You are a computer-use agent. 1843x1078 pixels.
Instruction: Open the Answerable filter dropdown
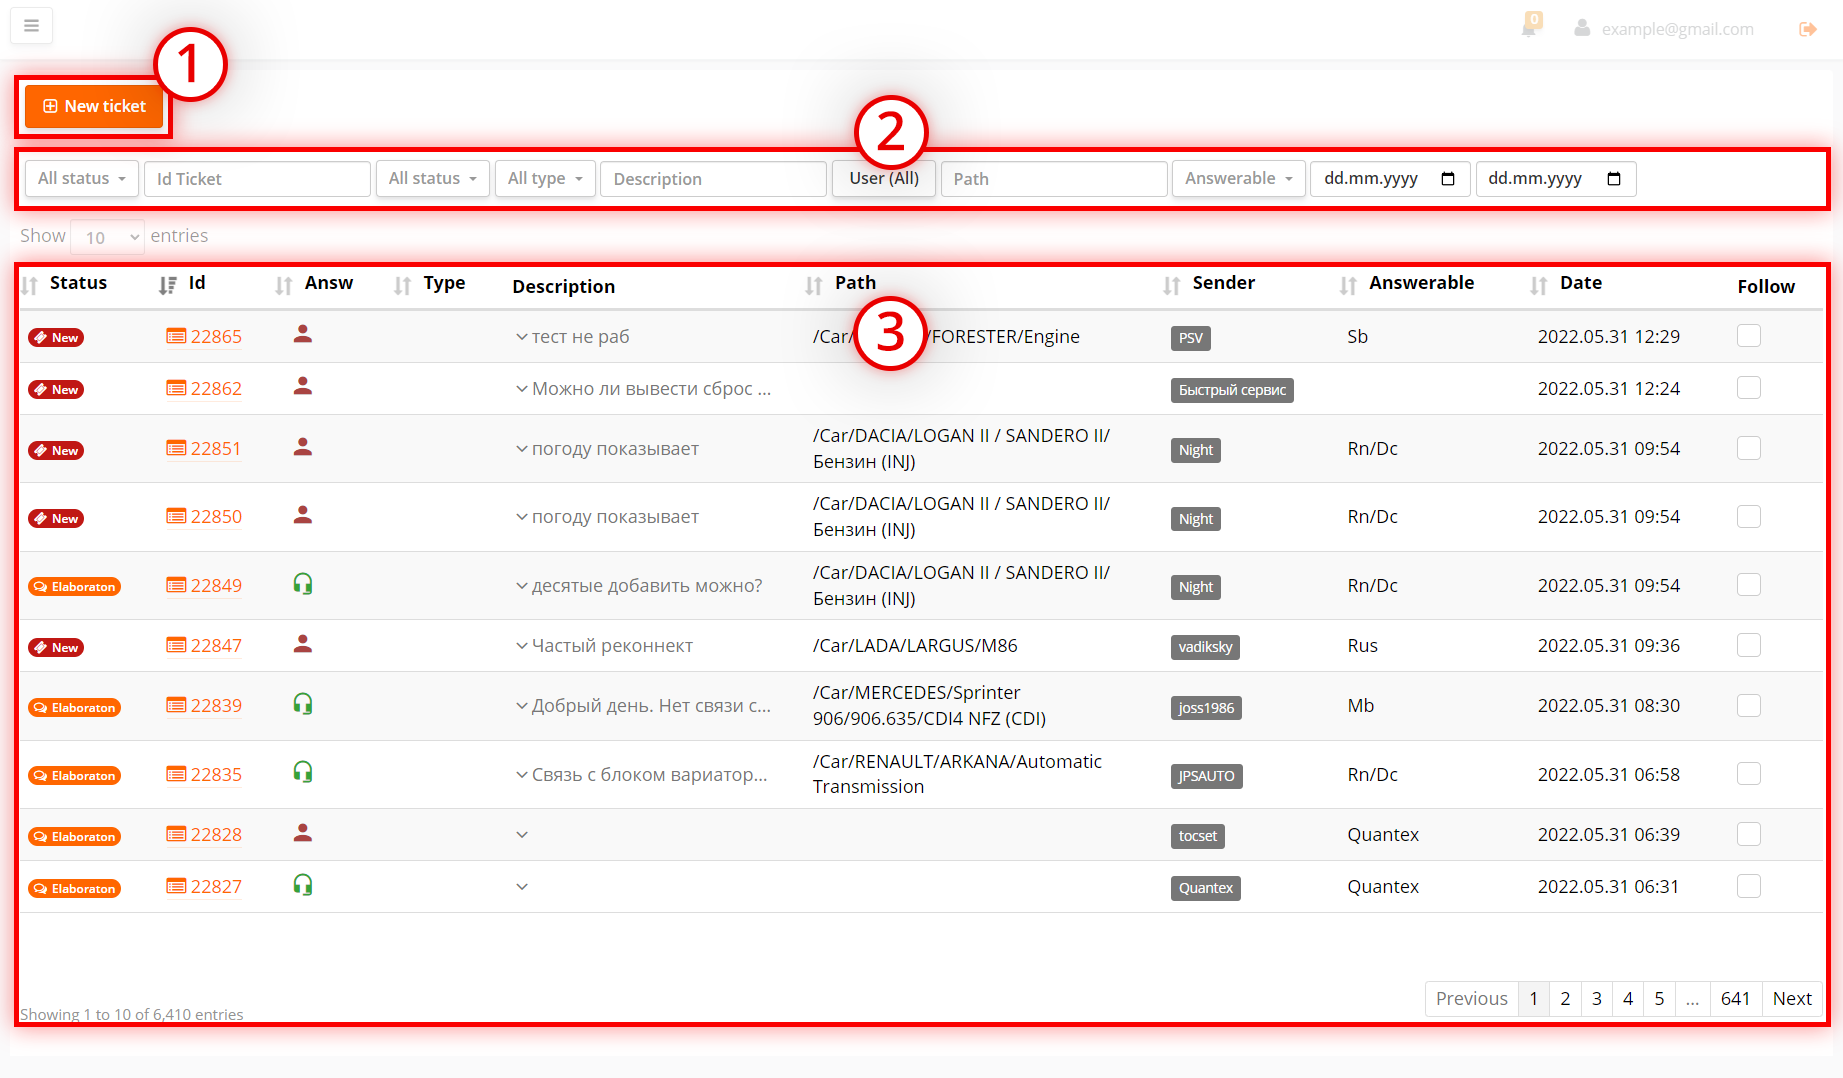(1238, 179)
